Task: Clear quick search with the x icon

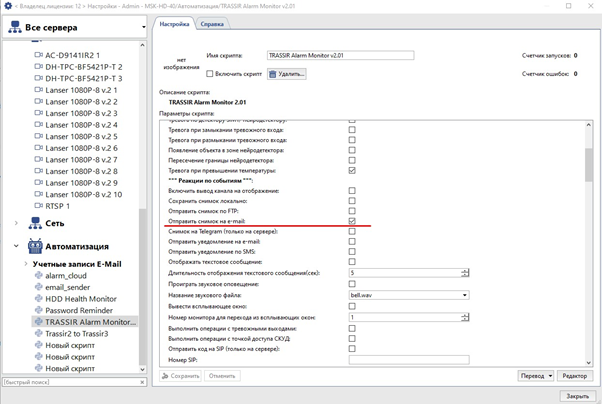Action: click(x=142, y=382)
